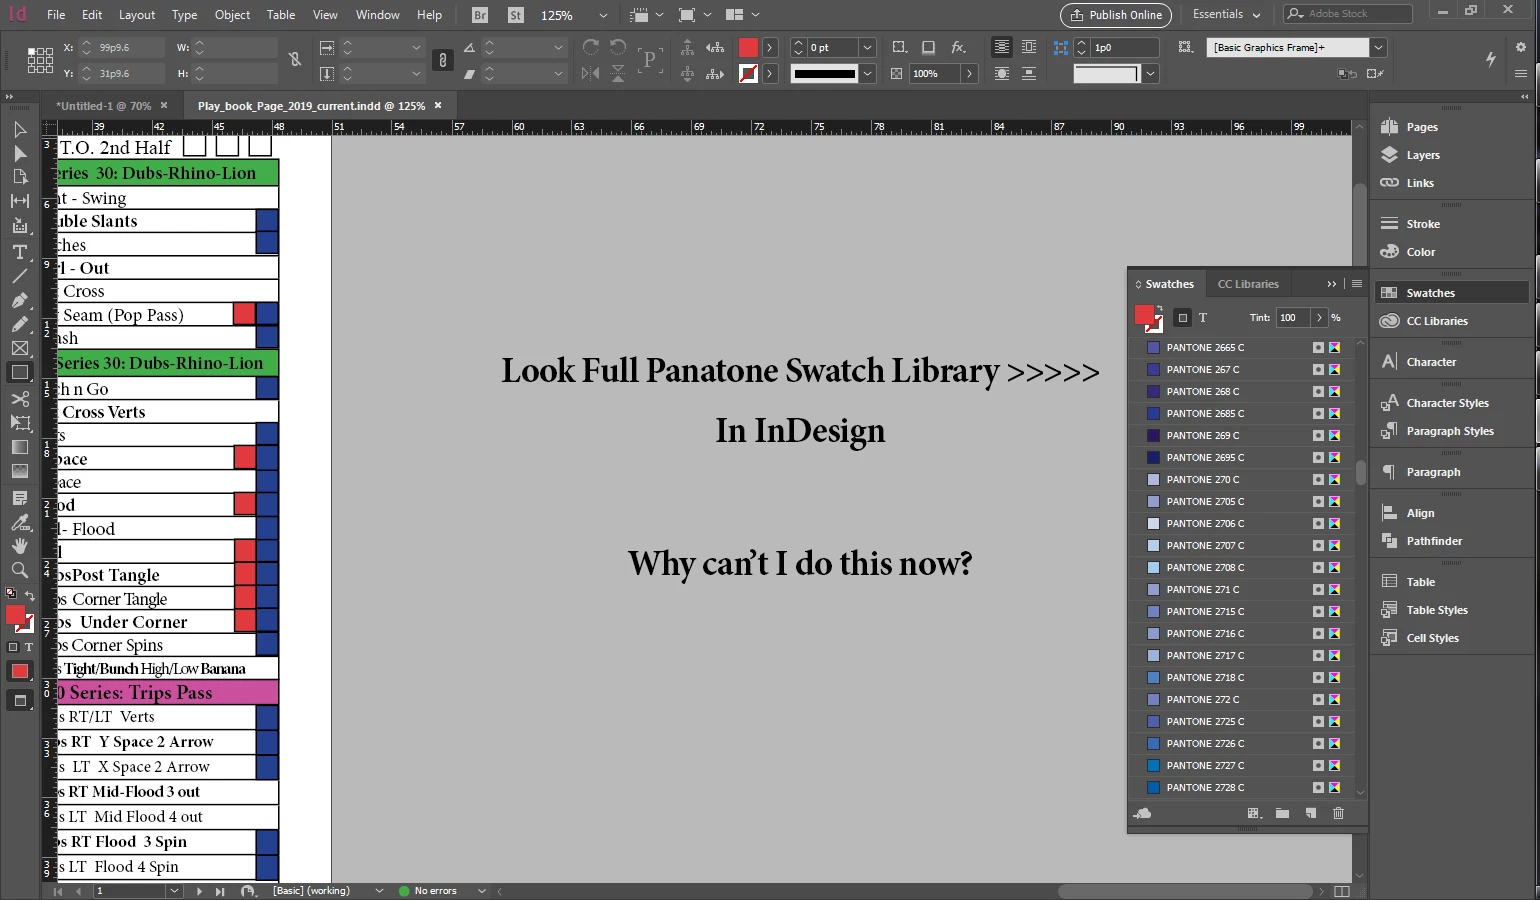Activate the Free Transform tool

pyautogui.click(x=19, y=423)
